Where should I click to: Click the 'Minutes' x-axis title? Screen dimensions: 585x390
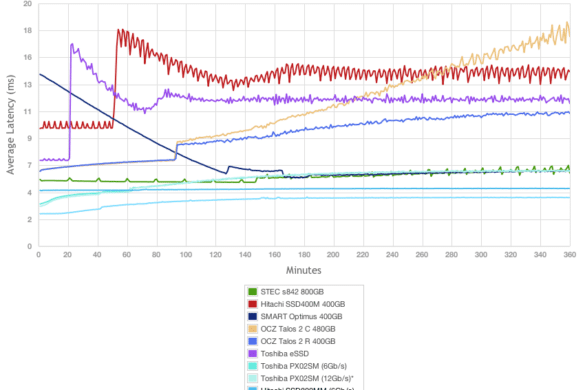pyautogui.click(x=304, y=270)
